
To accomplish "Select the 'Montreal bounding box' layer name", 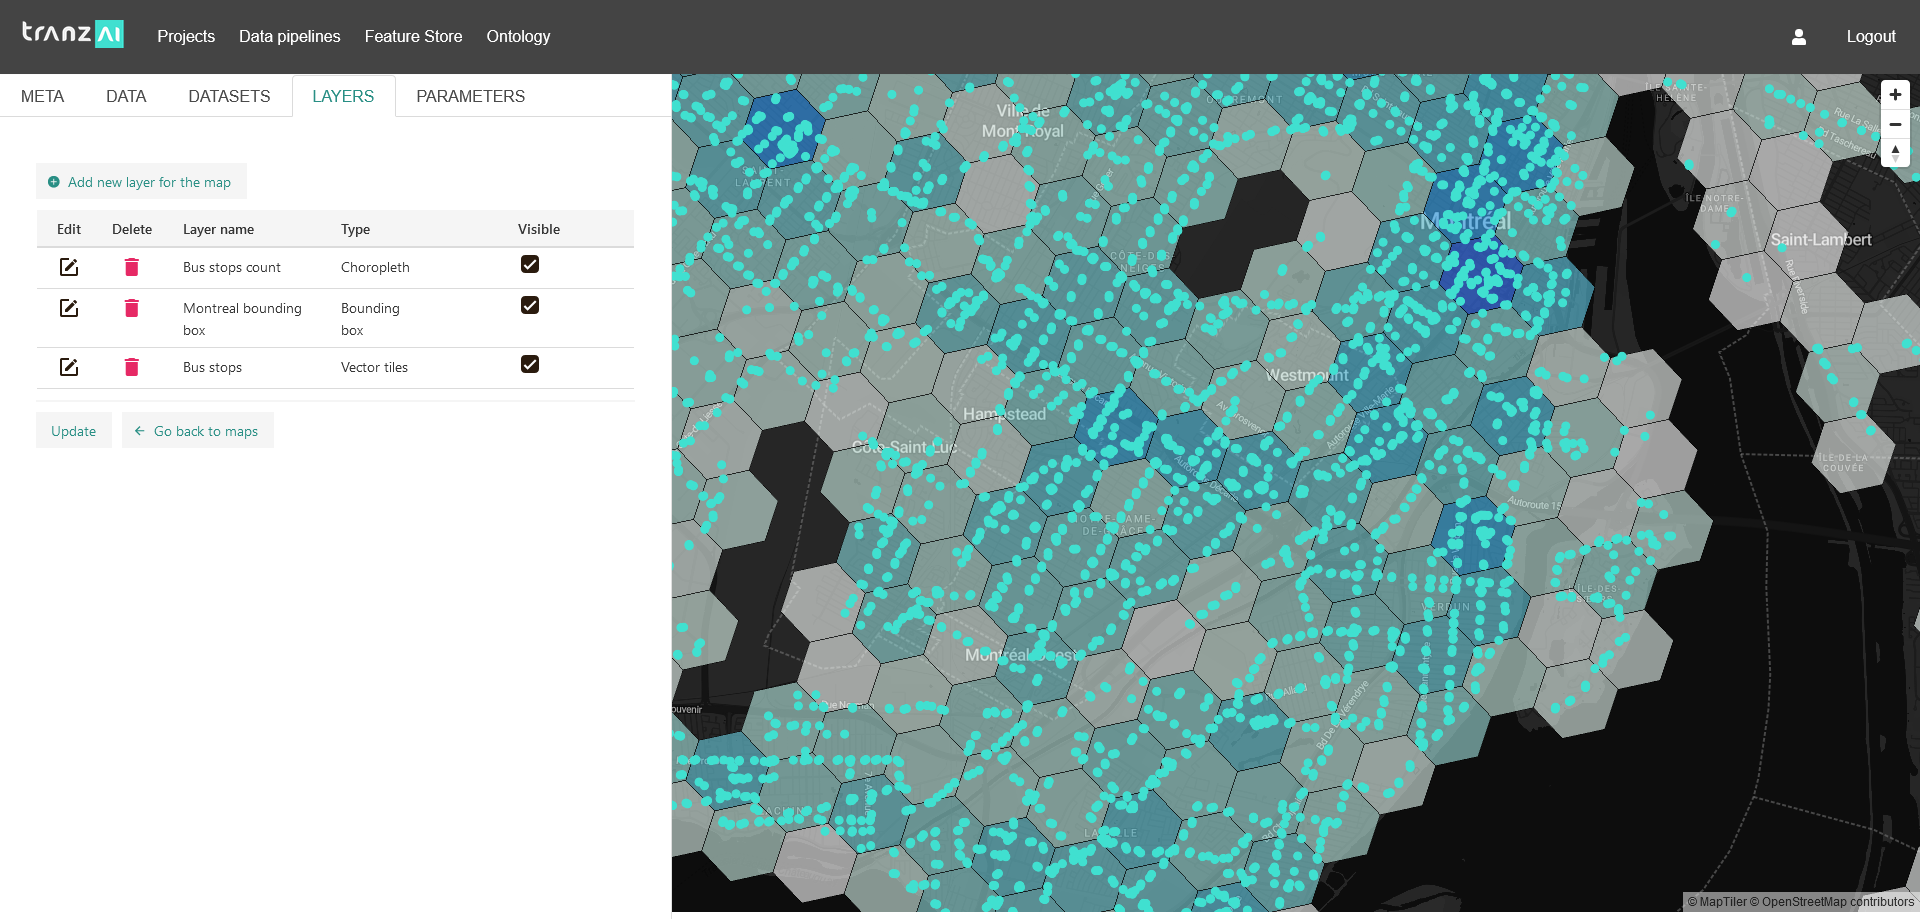I will tap(242, 319).
